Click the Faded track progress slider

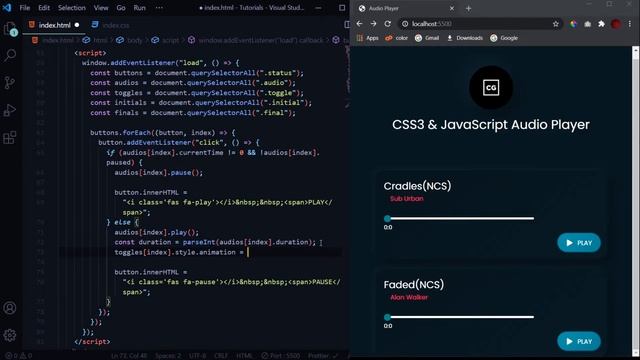tap(459, 317)
